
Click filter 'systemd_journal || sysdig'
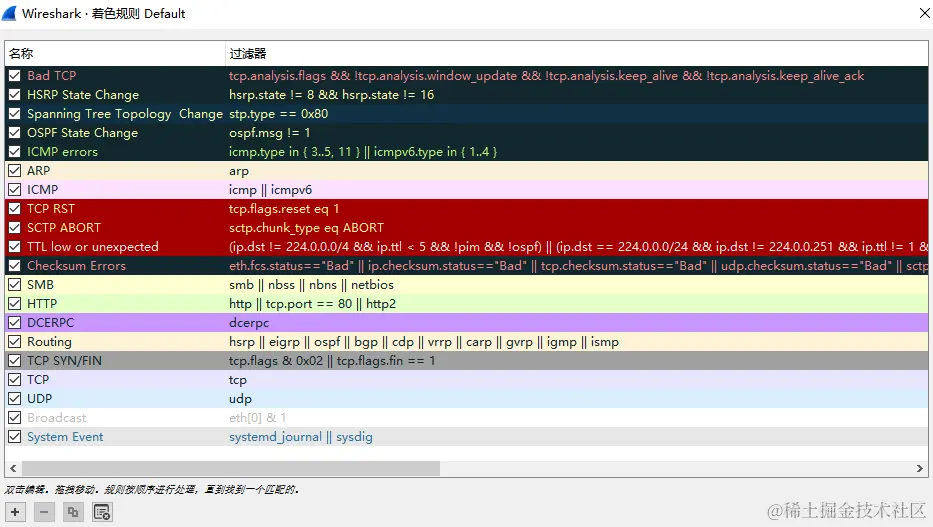click(300, 437)
